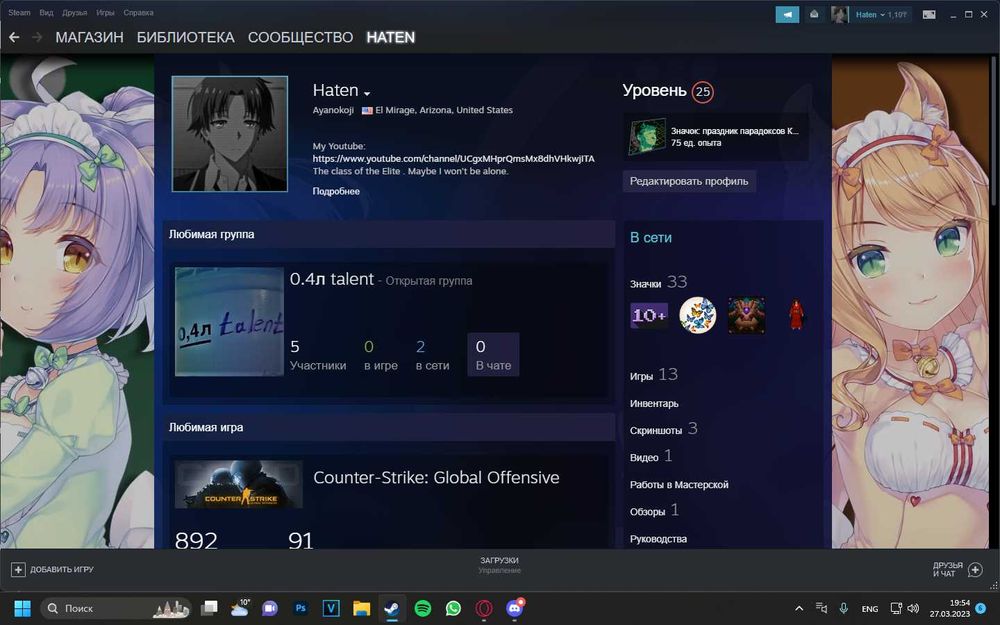Open the Вид menu
The image size is (1000, 625).
point(46,13)
